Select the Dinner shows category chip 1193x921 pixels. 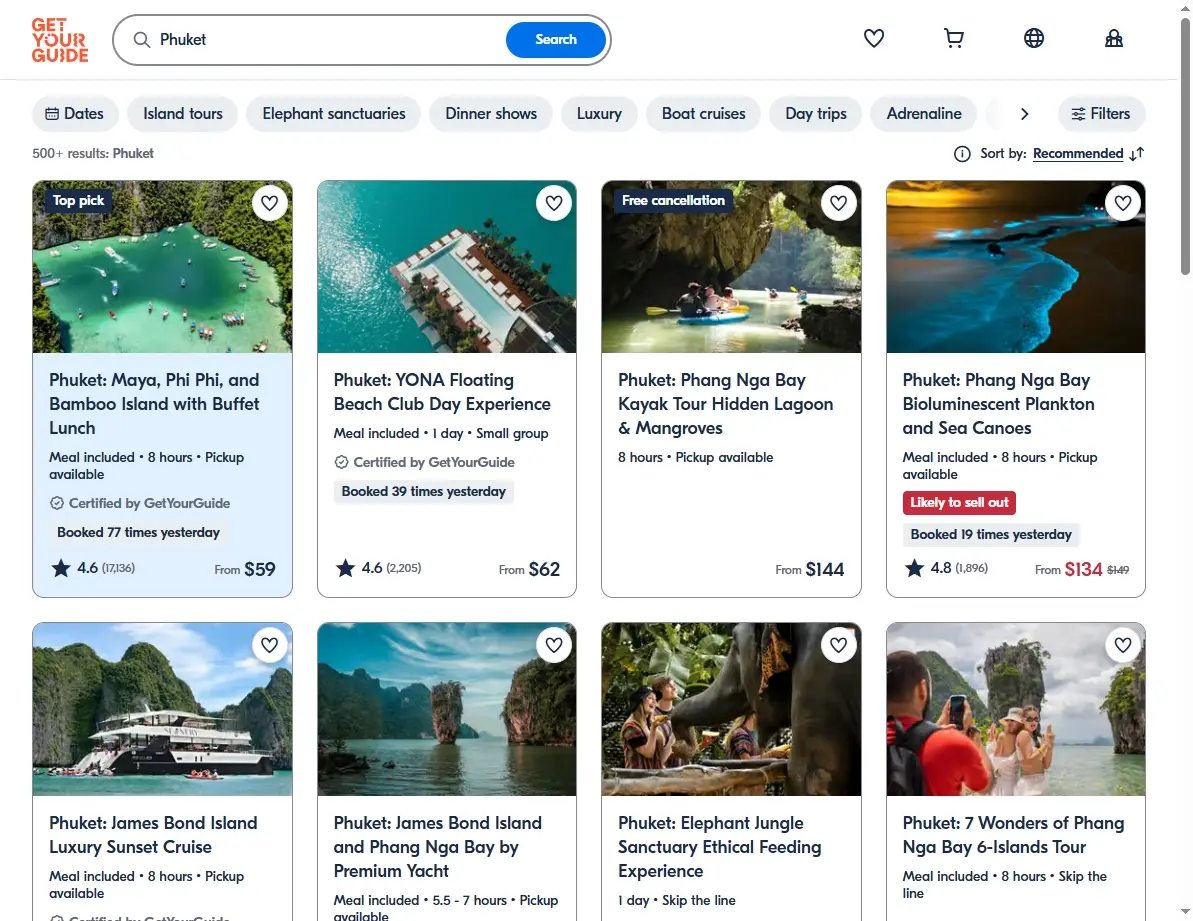[x=491, y=113]
